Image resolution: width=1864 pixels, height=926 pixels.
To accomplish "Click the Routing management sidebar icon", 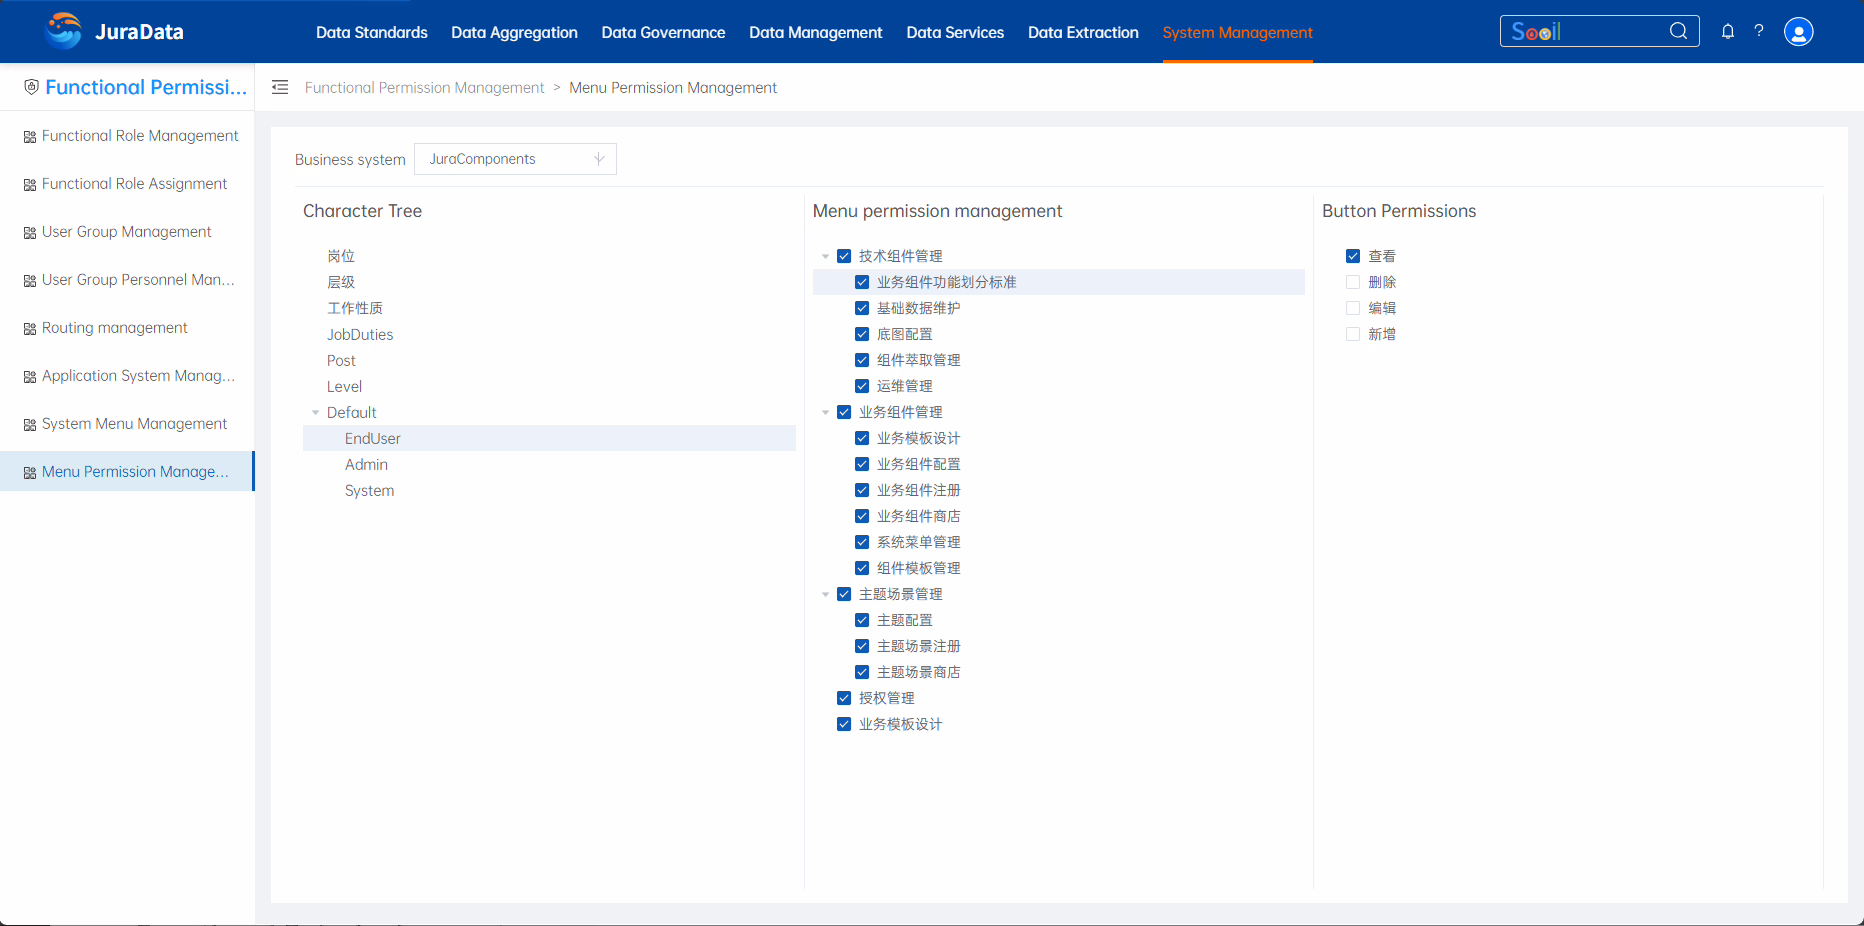I will 30,329.
